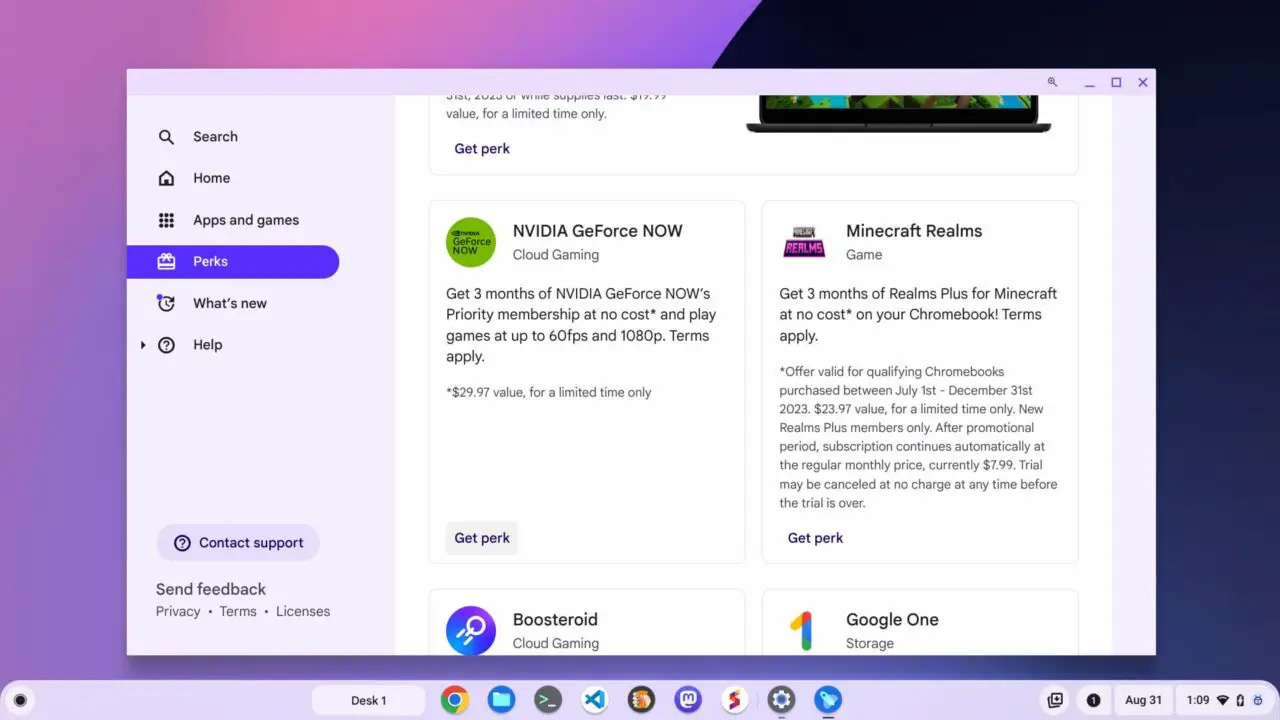Open the Mastodon app from shelf
Image resolution: width=1280 pixels, height=720 pixels.
688,700
